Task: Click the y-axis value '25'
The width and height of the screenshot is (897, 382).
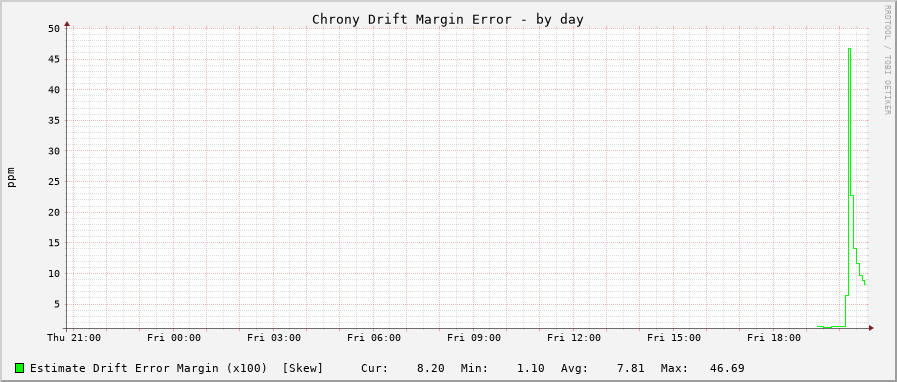Action: (x=54, y=181)
